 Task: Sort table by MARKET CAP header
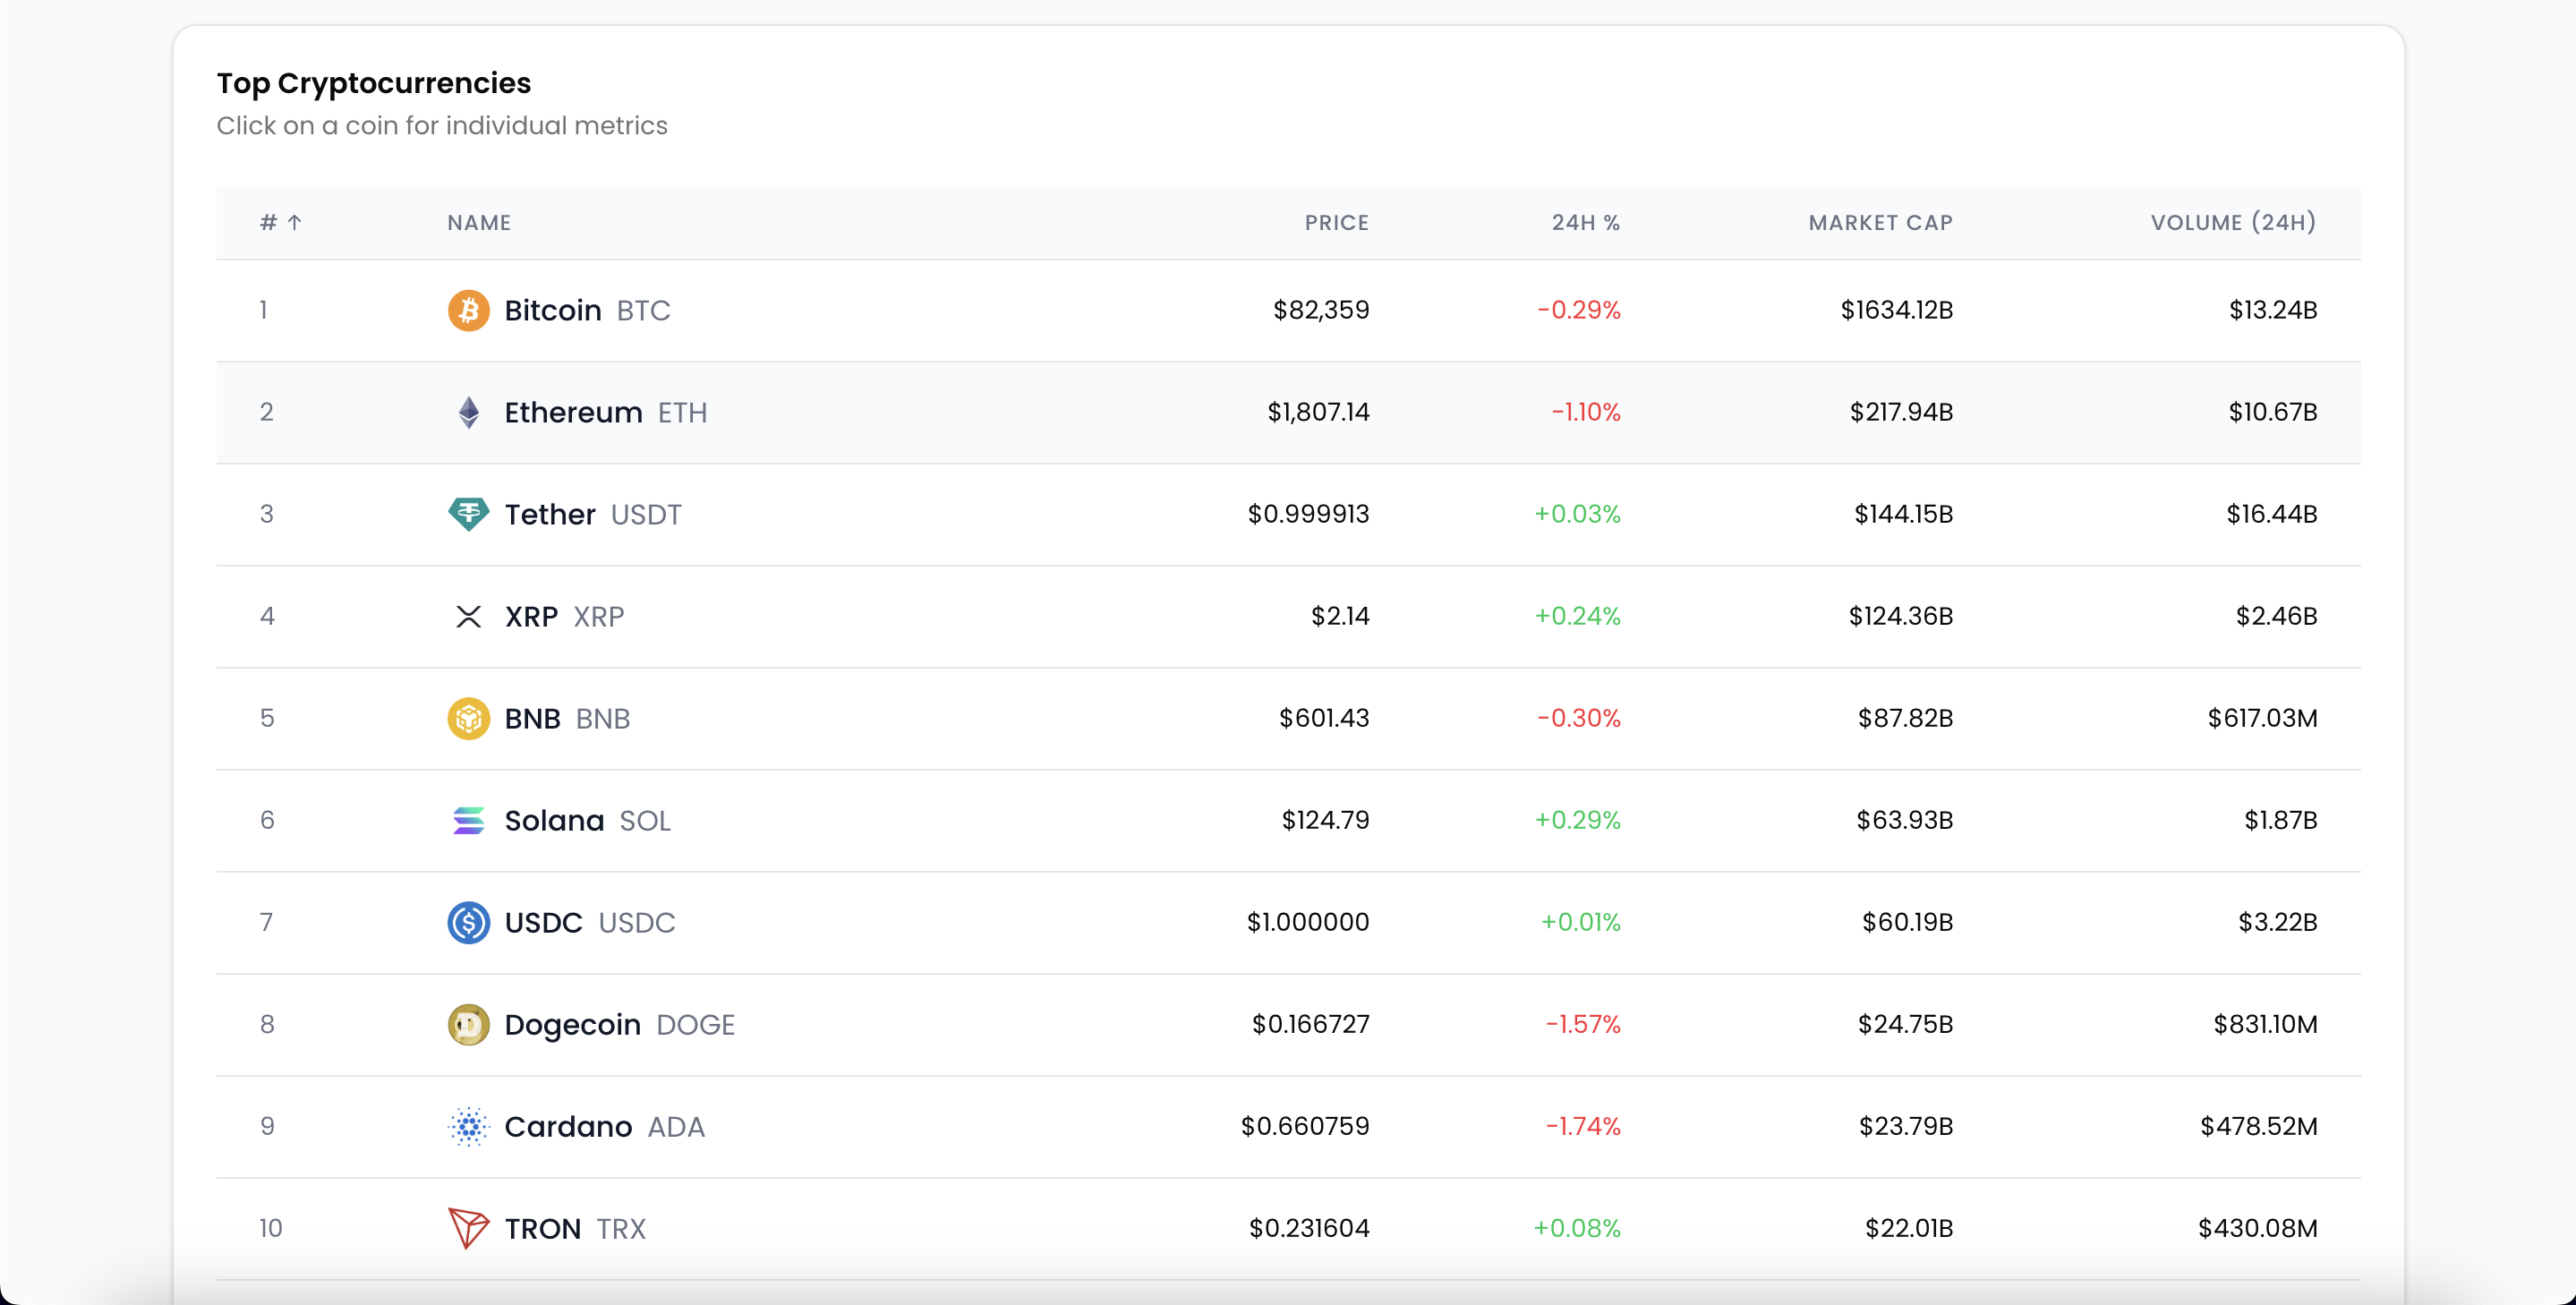pos(1880,222)
